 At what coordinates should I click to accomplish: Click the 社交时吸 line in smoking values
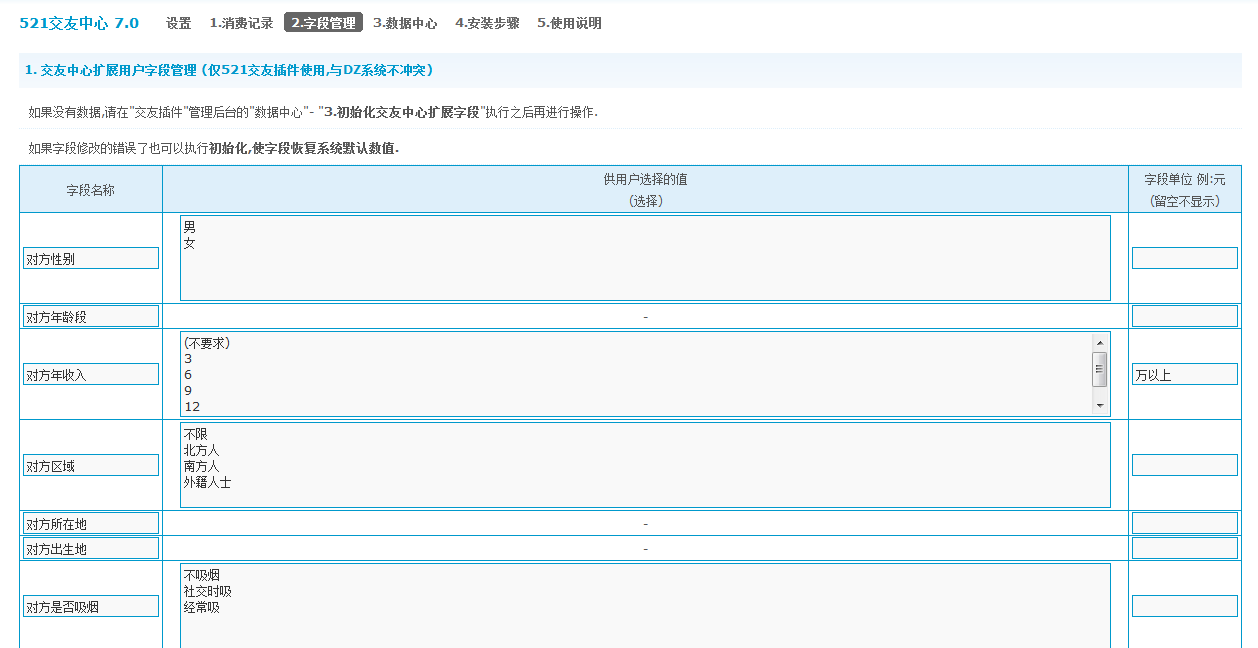coord(208,591)
